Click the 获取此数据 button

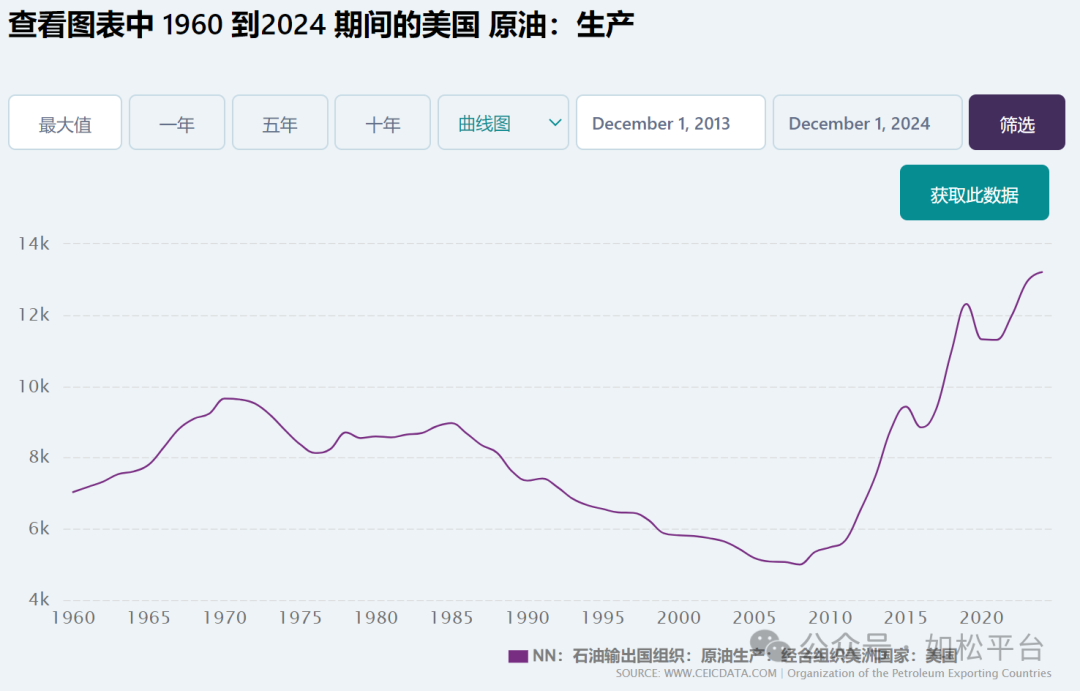point(974,194)
